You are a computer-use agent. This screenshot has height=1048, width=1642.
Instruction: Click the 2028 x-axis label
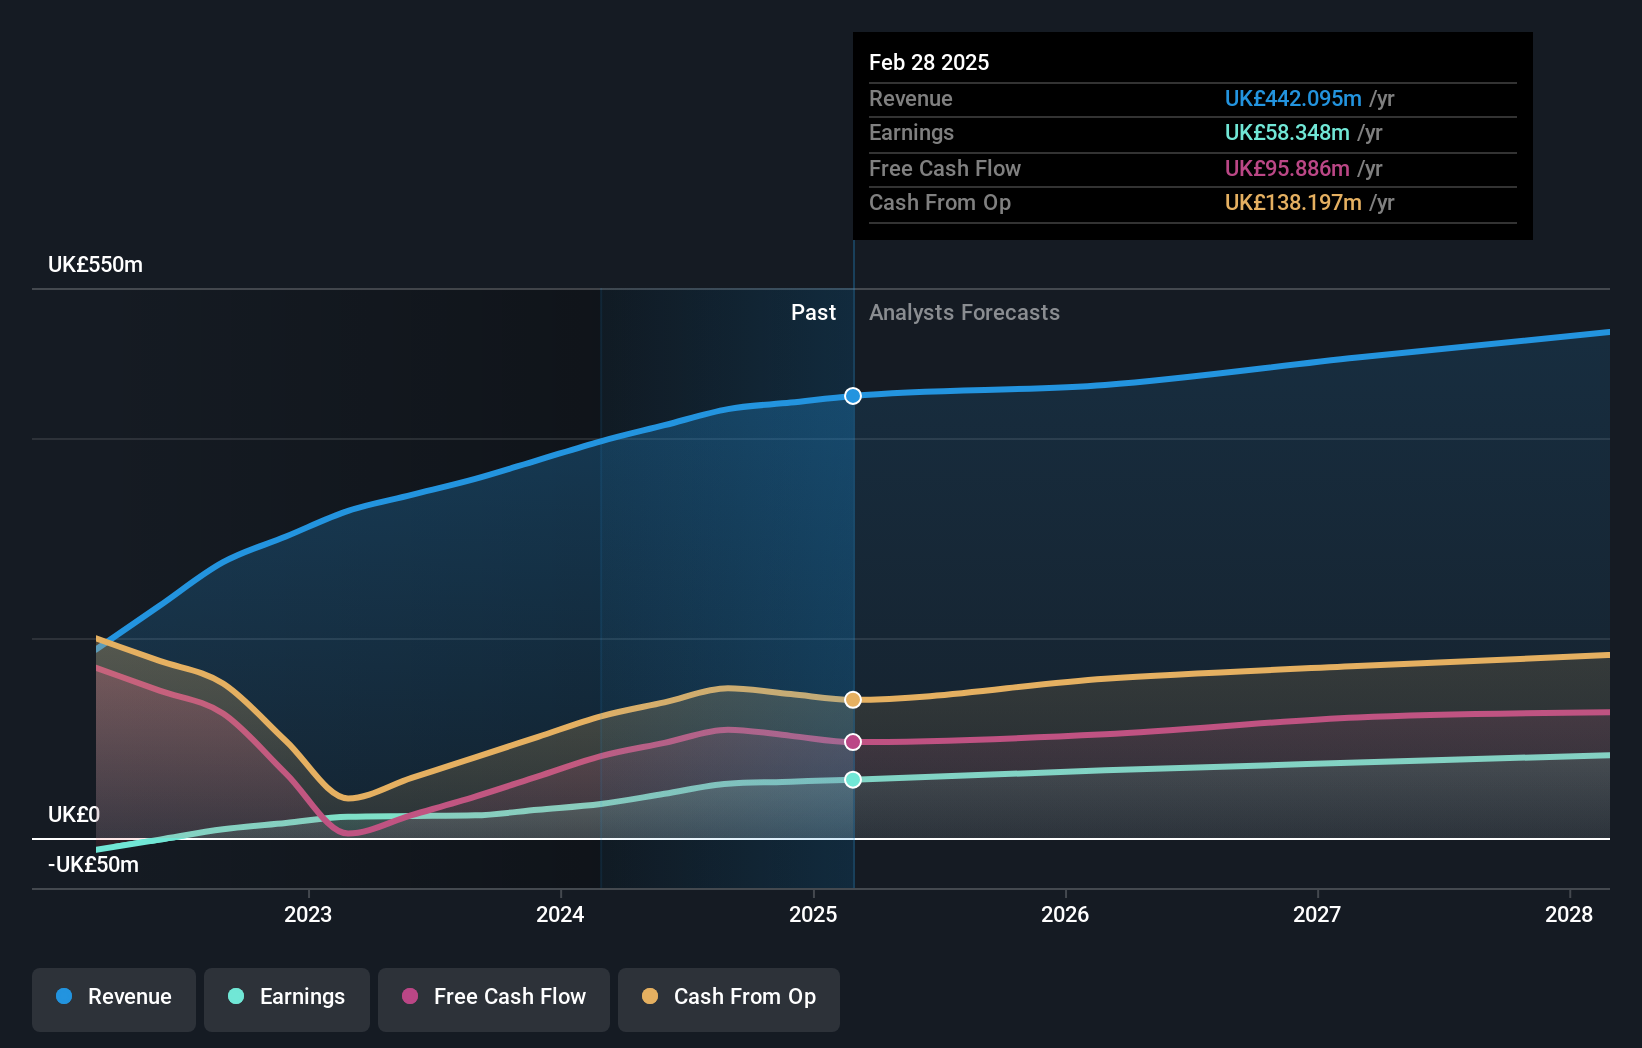coord(1569,914)
